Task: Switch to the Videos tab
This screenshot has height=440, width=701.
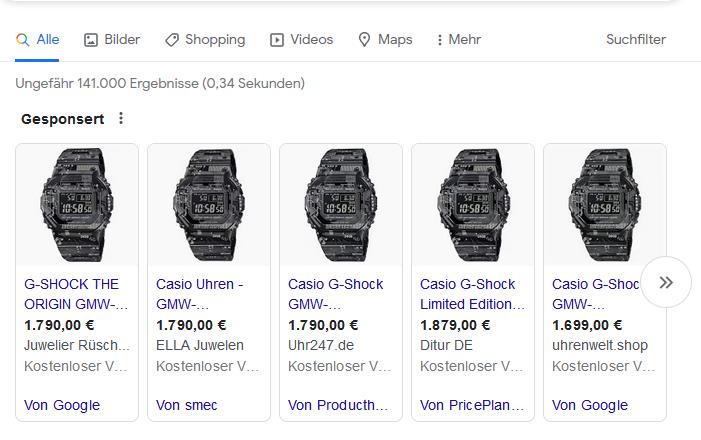Action: pos(301,40)
